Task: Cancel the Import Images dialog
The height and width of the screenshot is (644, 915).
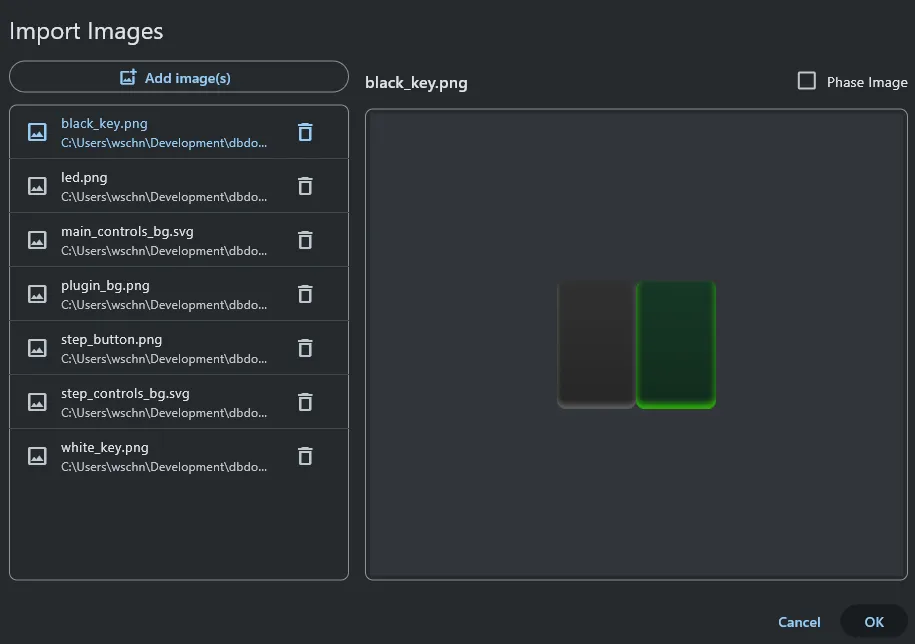Action: pos(799,622)
